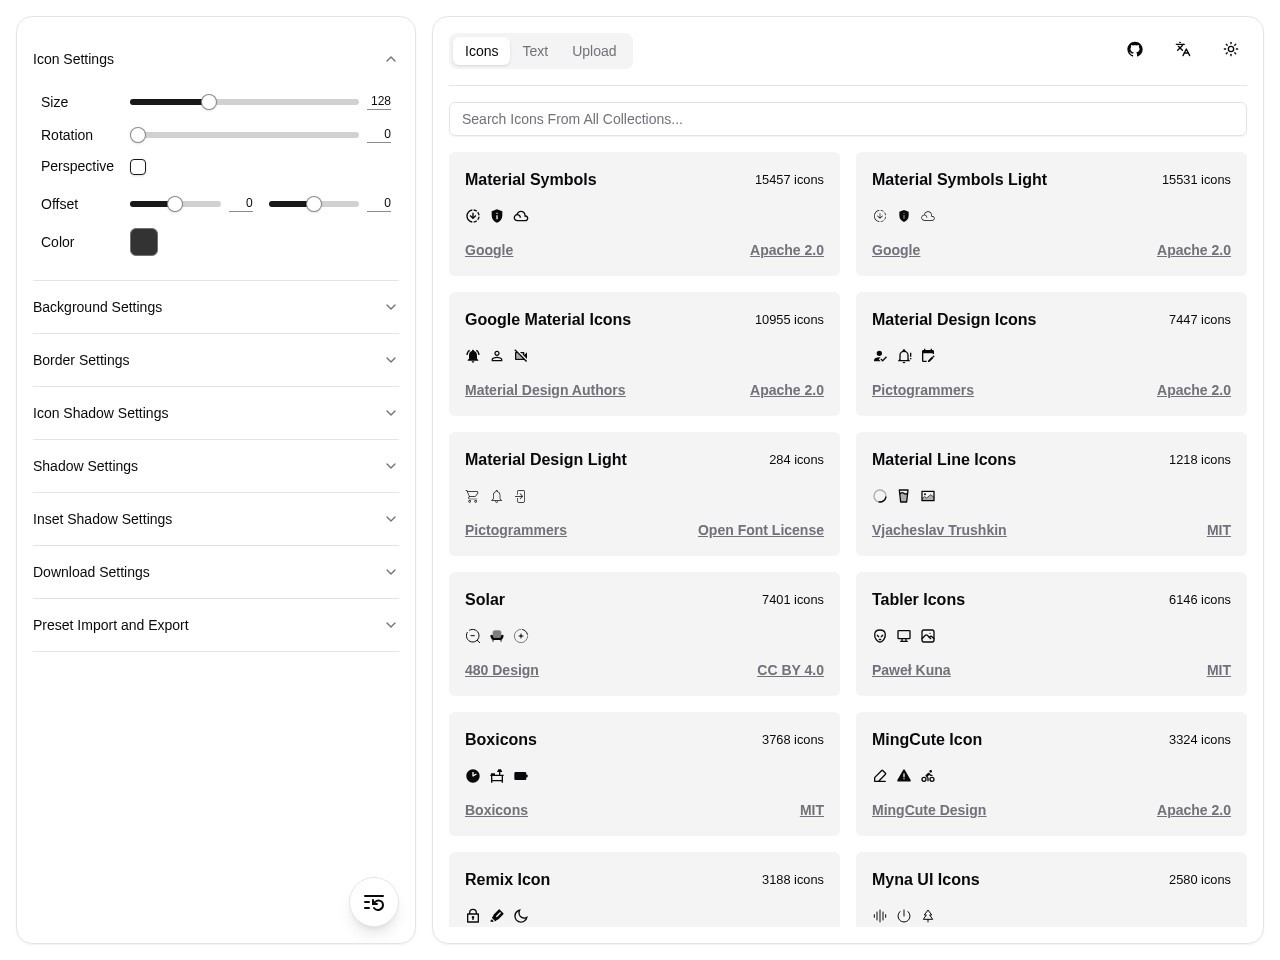
Task: Pick the videocam-off icon in Google Material Icons
Action: pyautogui.click(x=521, y=356)
